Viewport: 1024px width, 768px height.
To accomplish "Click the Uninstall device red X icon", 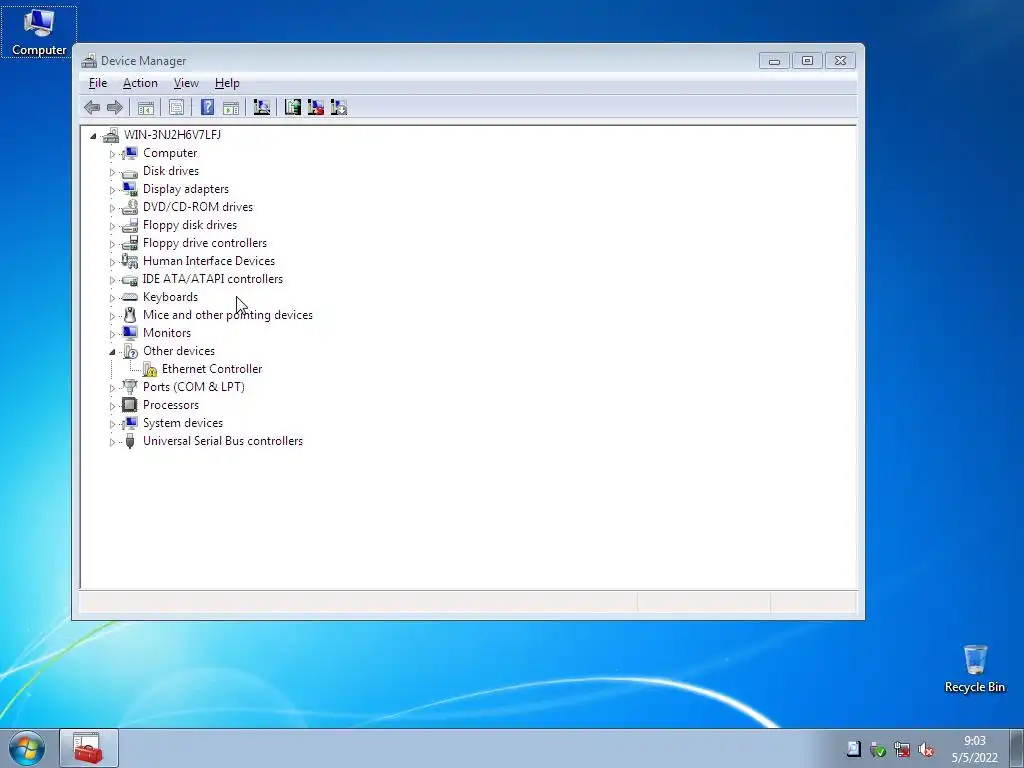I will click(x=316, y=107).
